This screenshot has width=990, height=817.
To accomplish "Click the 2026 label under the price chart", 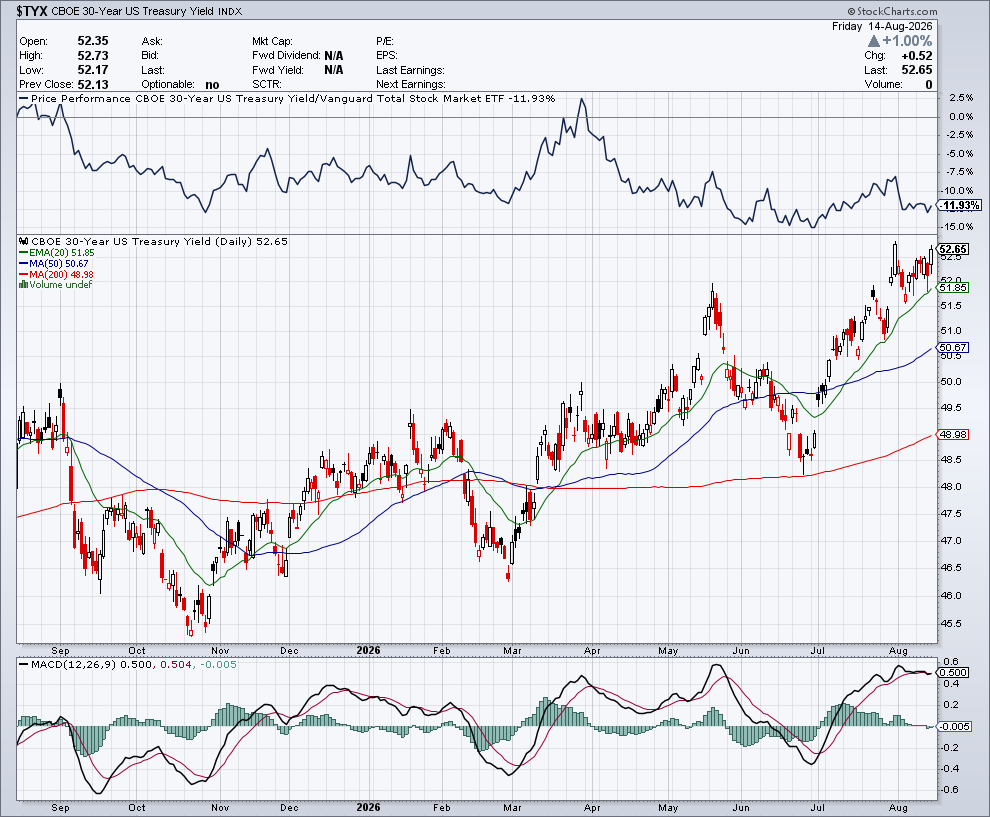I will click(368, 650).
